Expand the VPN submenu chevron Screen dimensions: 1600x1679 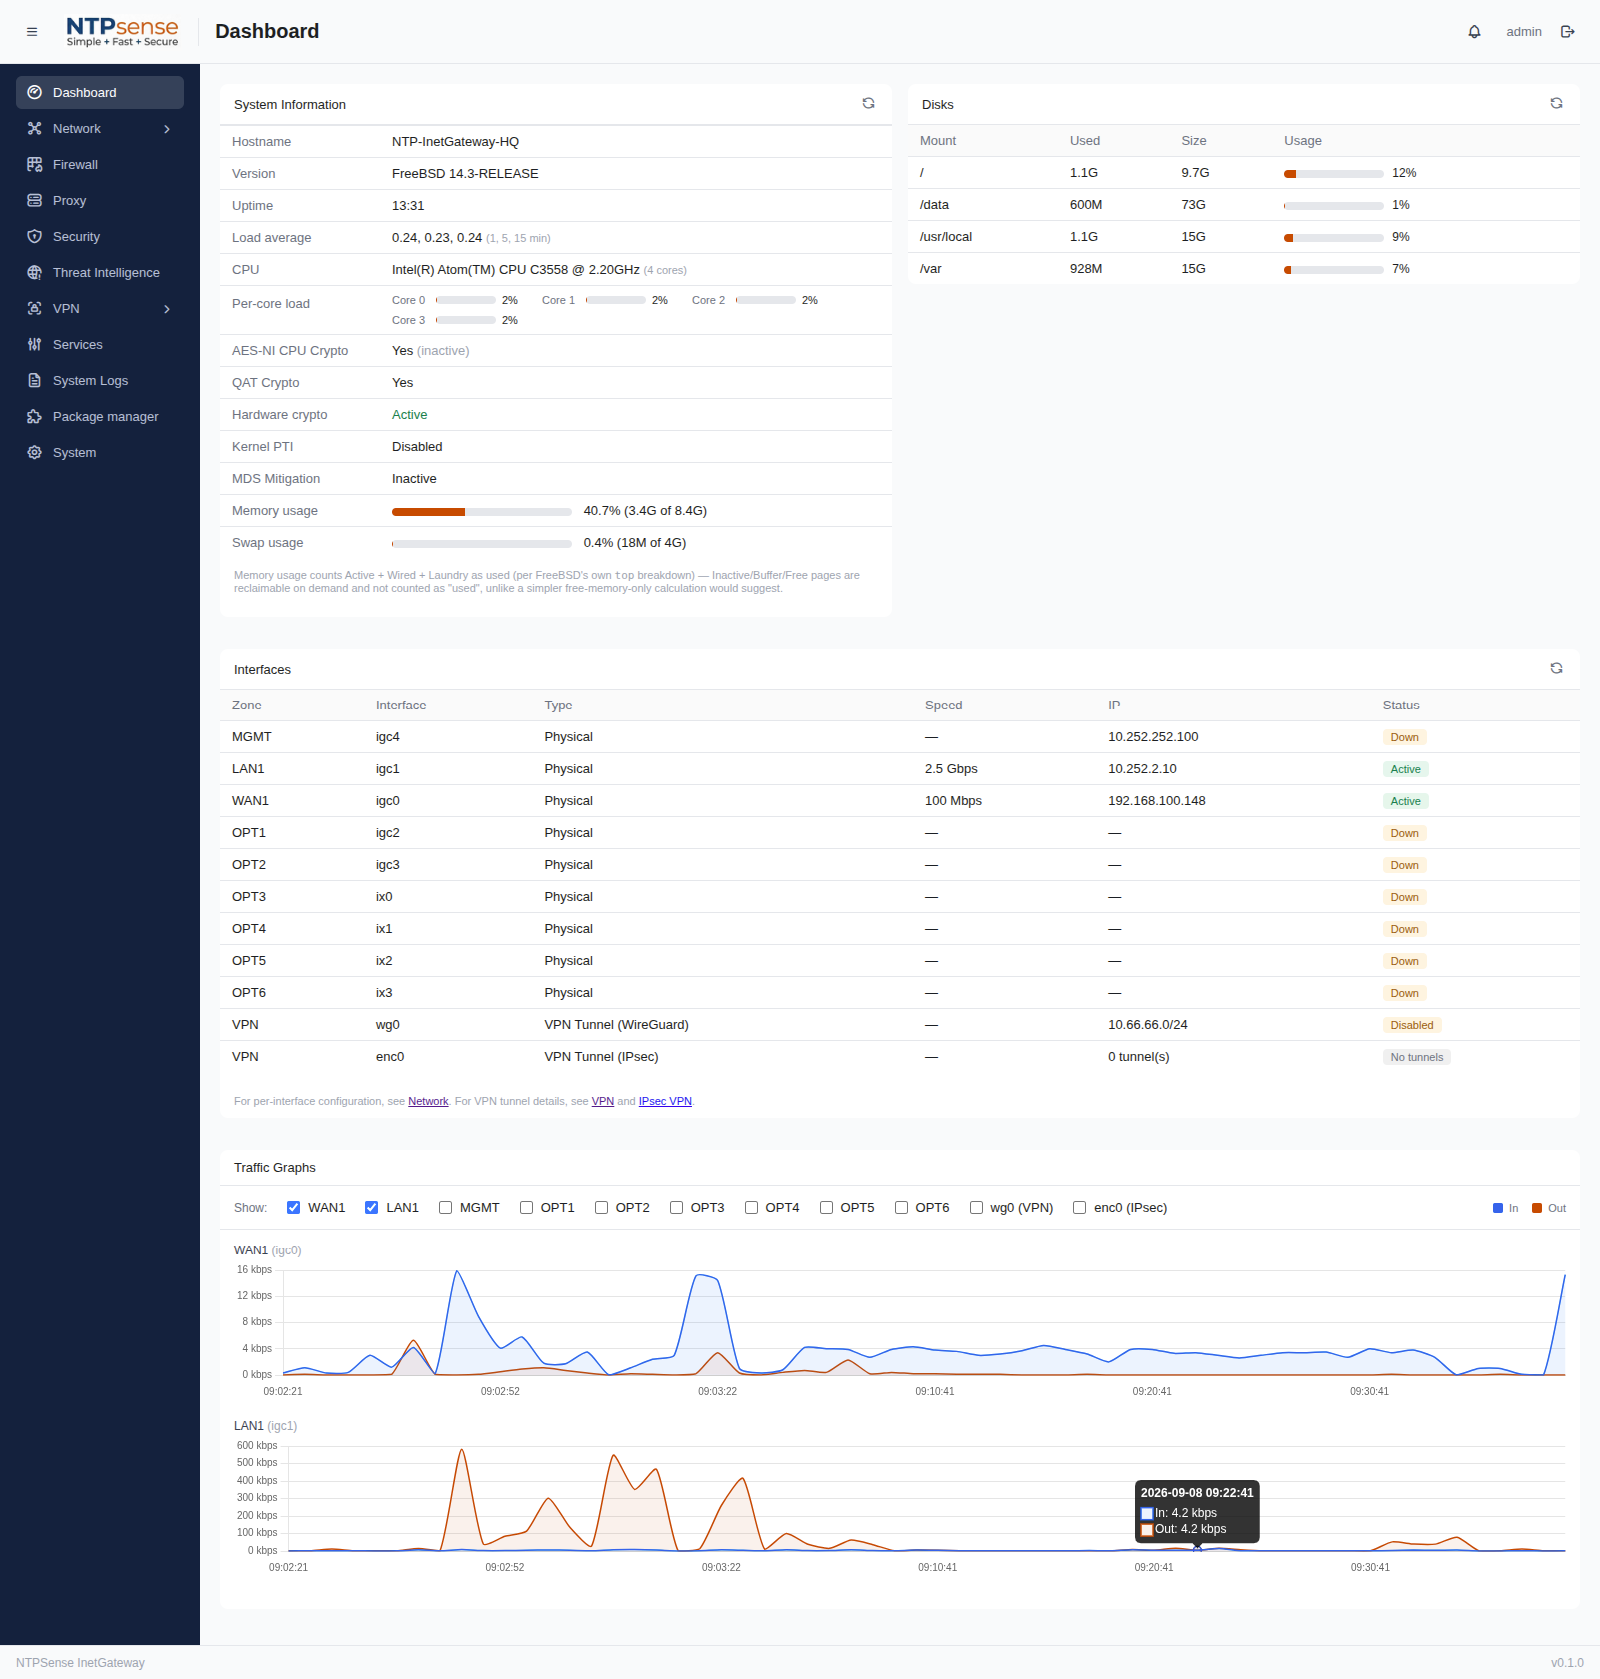(167, 309)
